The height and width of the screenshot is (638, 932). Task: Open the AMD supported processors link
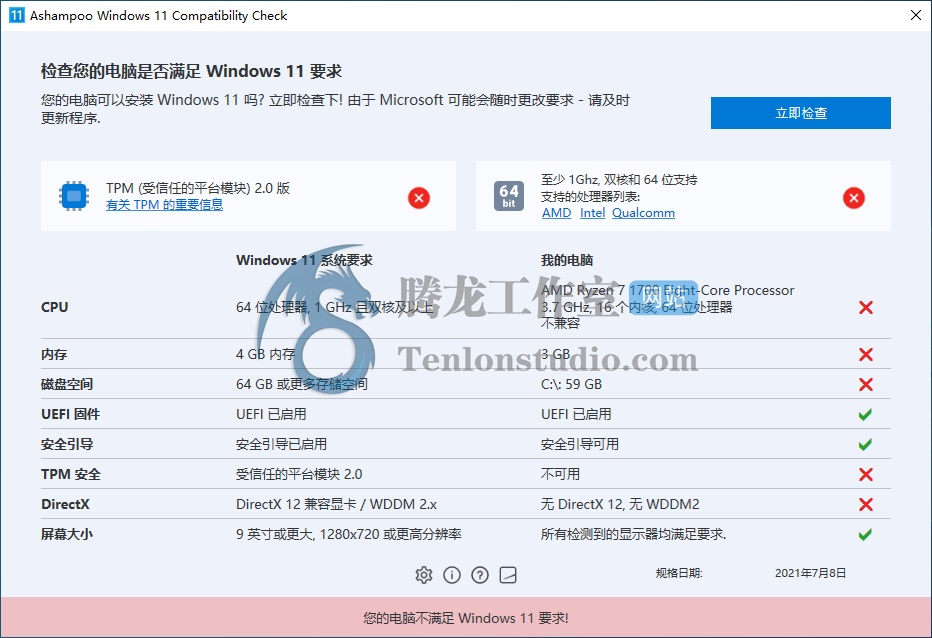[556, 213]
